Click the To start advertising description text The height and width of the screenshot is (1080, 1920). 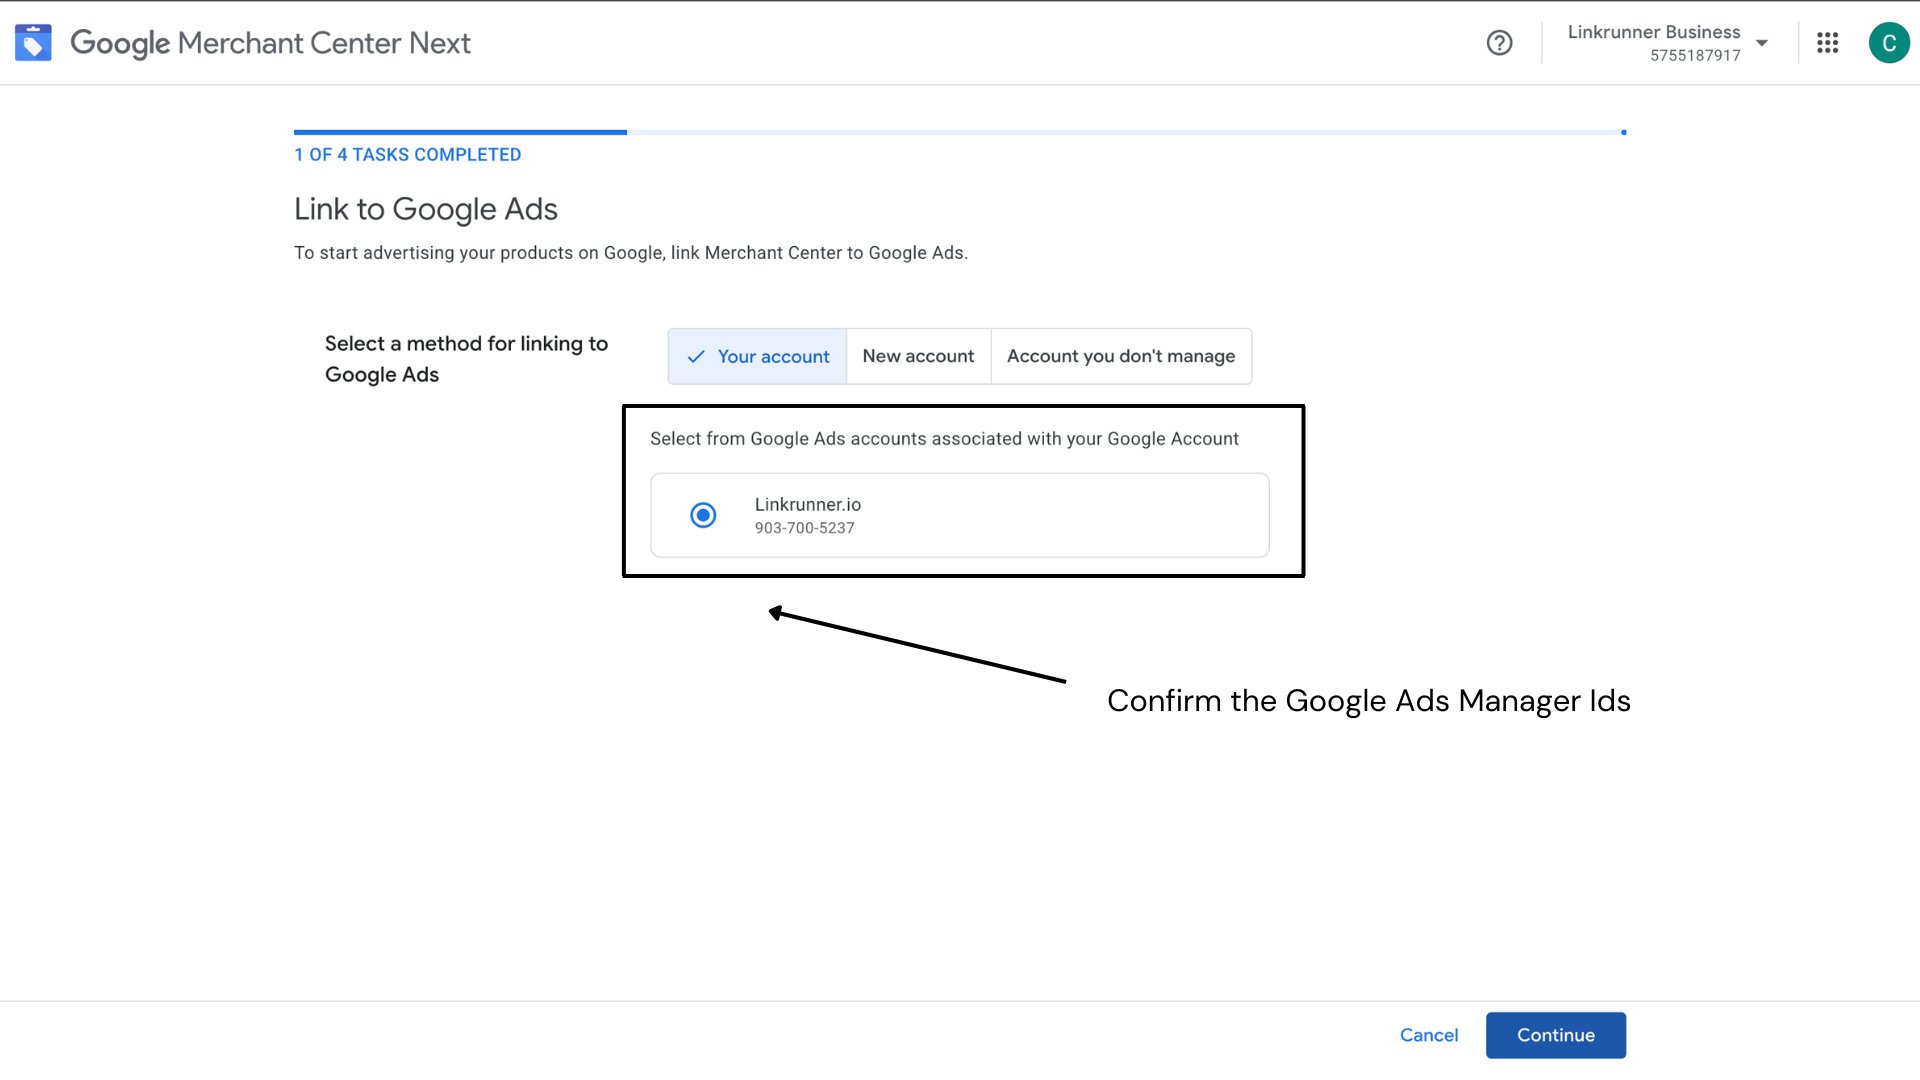[630, 253]
